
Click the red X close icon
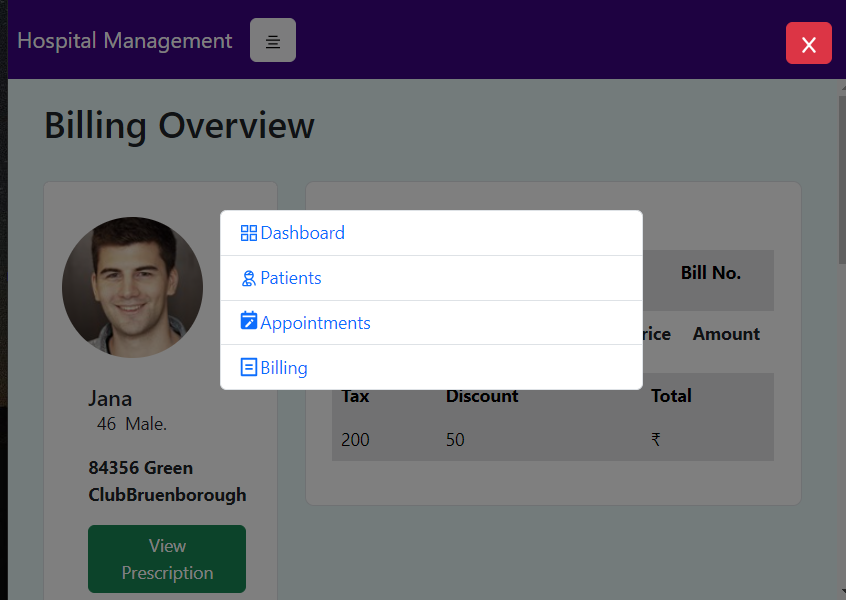[x=808, y=43]
